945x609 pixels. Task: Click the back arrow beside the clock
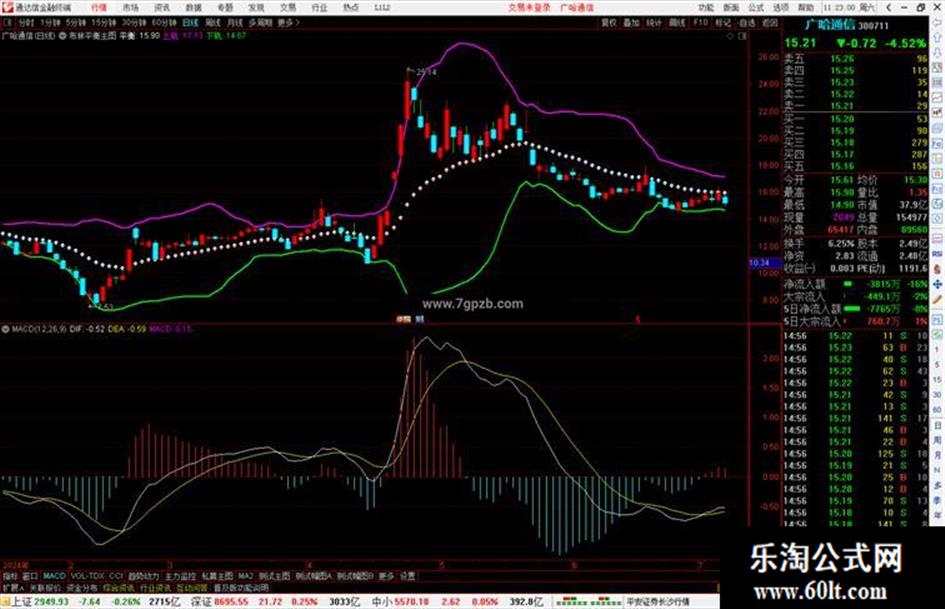pos(889,8)
